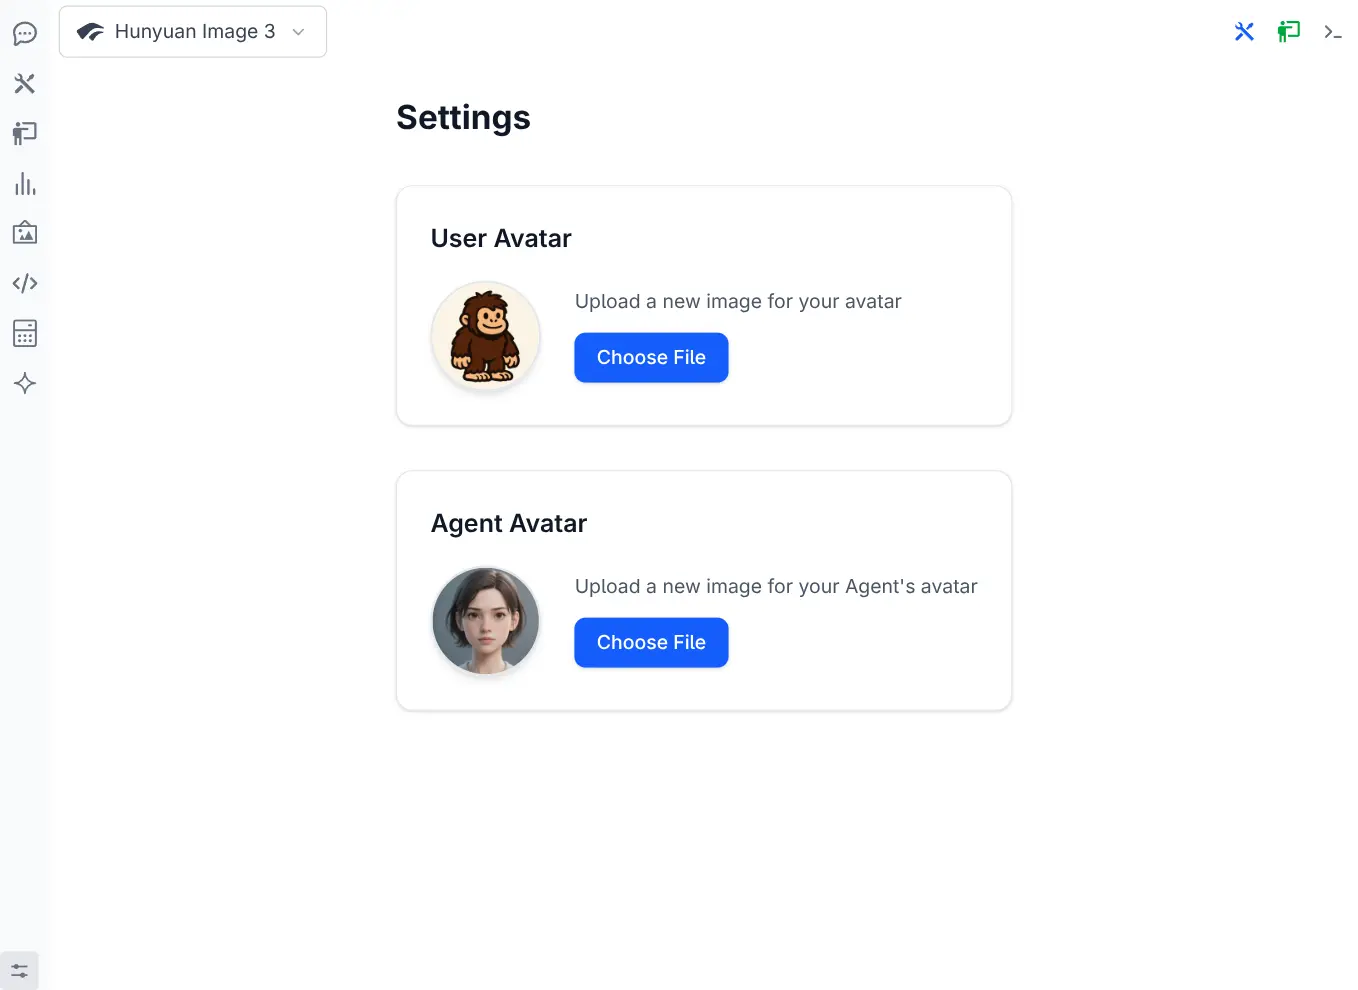This screenshot has height=990, width=1358.
Task: Click Choose File under Agent Avatar
Action: pyautogui.click(x=651, y=643)
